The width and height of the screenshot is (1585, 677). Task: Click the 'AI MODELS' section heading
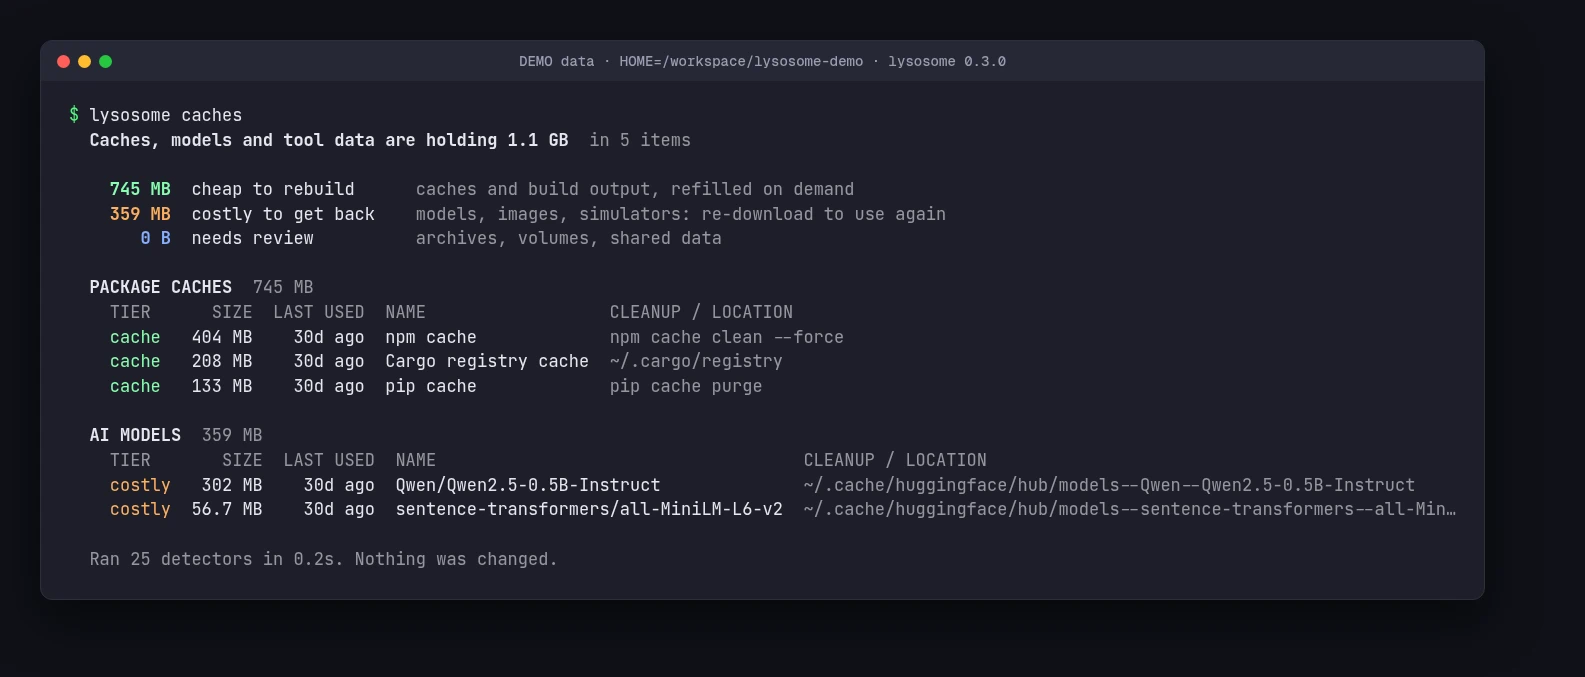[136, 435]
